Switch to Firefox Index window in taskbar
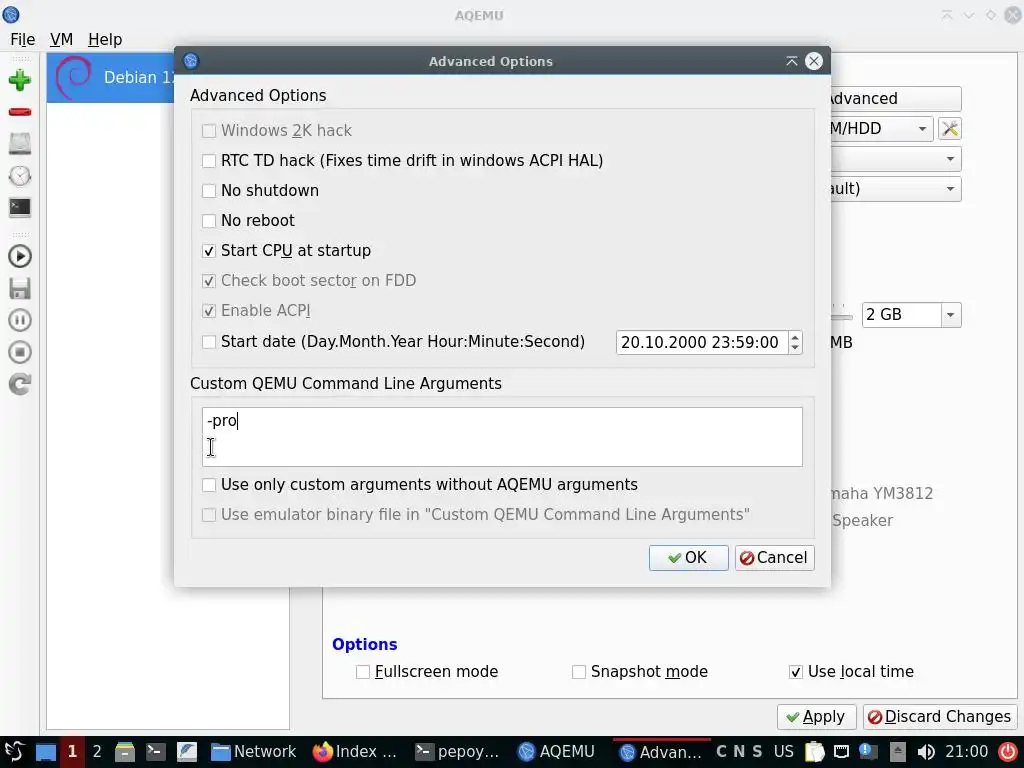The width and height of the screenshot is (1024, 768). (x=355, y=752)
